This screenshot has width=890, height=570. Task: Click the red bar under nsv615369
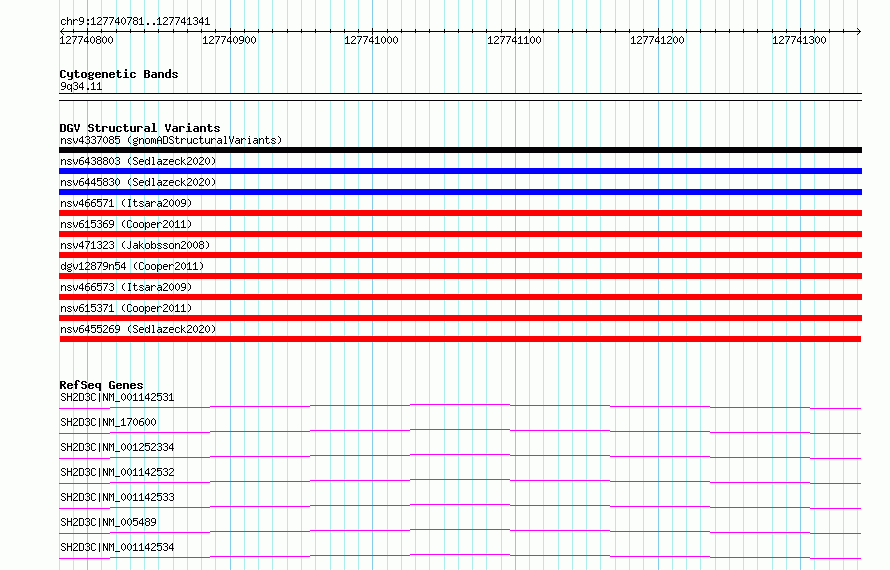tap(460, 234)
